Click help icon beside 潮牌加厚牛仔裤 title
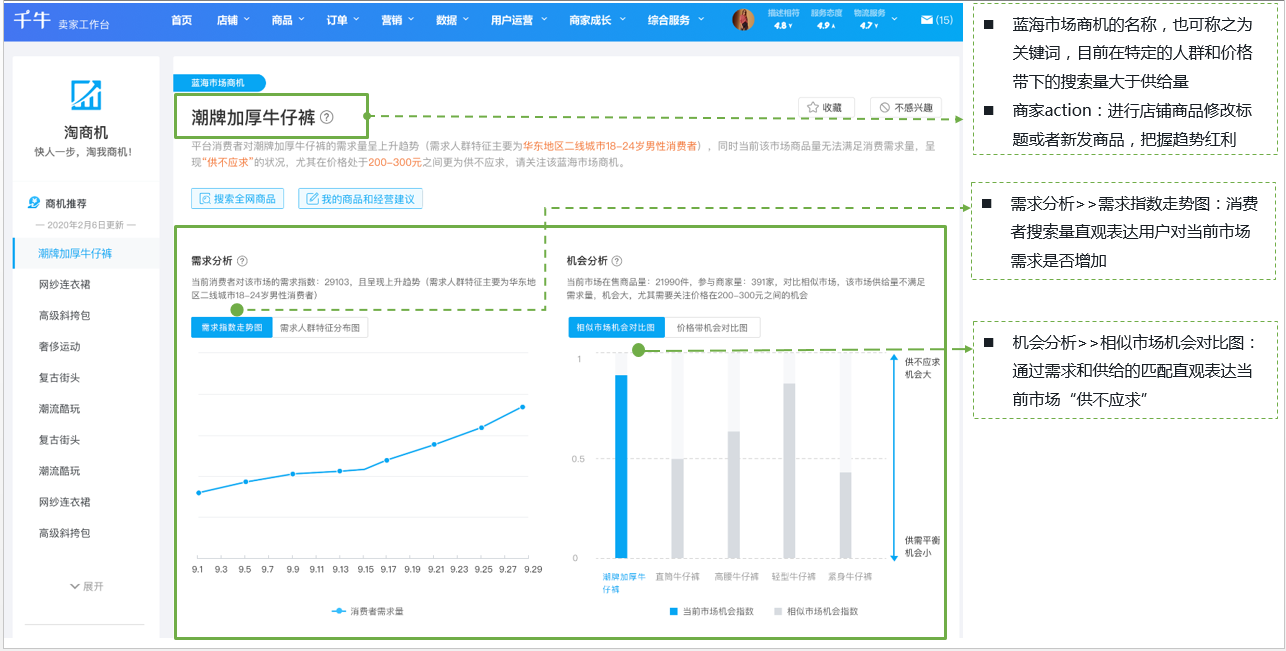This screenshot has width=1286, height=651. click(x=327, y=118)
